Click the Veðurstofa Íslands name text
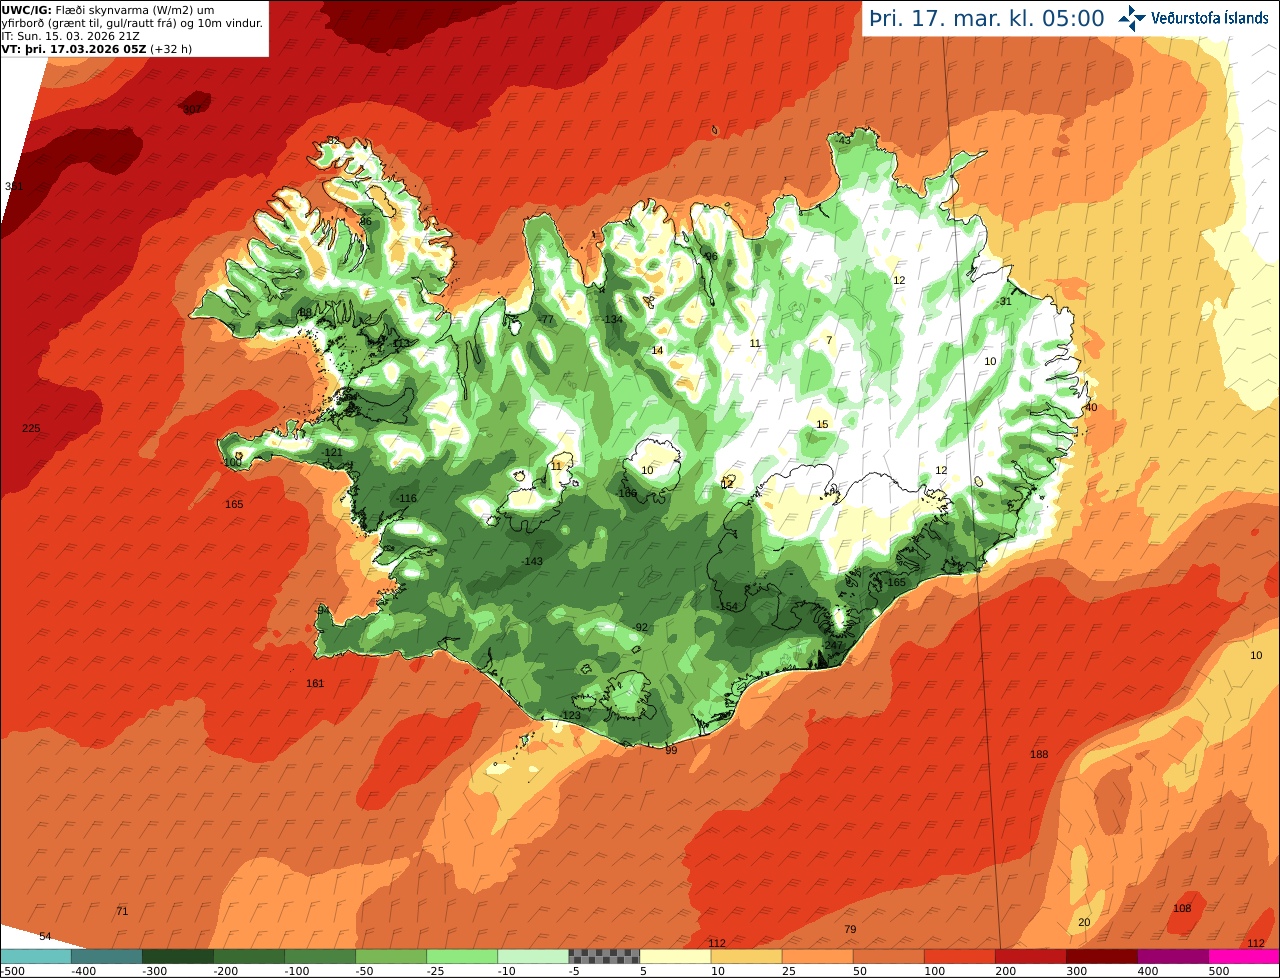 [x=1209, y=18]
